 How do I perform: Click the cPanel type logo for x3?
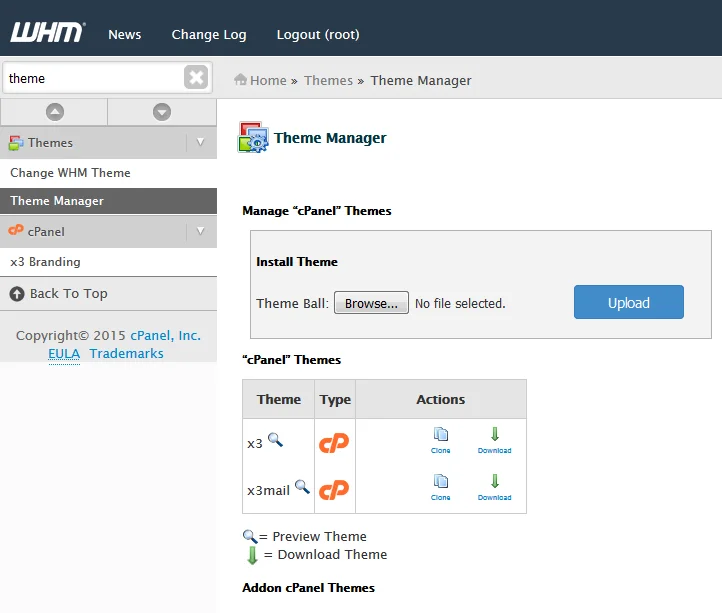click(334, 443)
